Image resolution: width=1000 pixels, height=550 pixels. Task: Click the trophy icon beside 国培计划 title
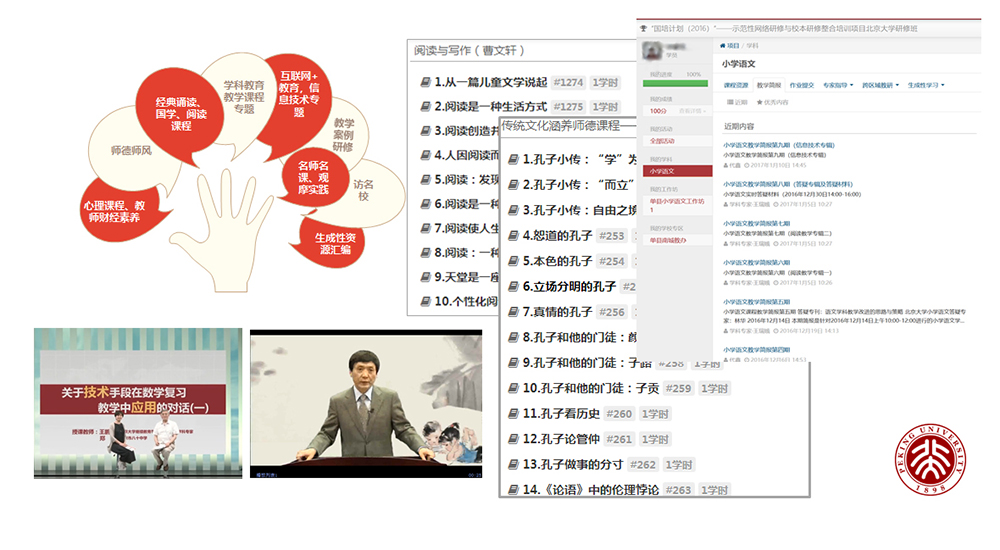(x=644, y=29)
